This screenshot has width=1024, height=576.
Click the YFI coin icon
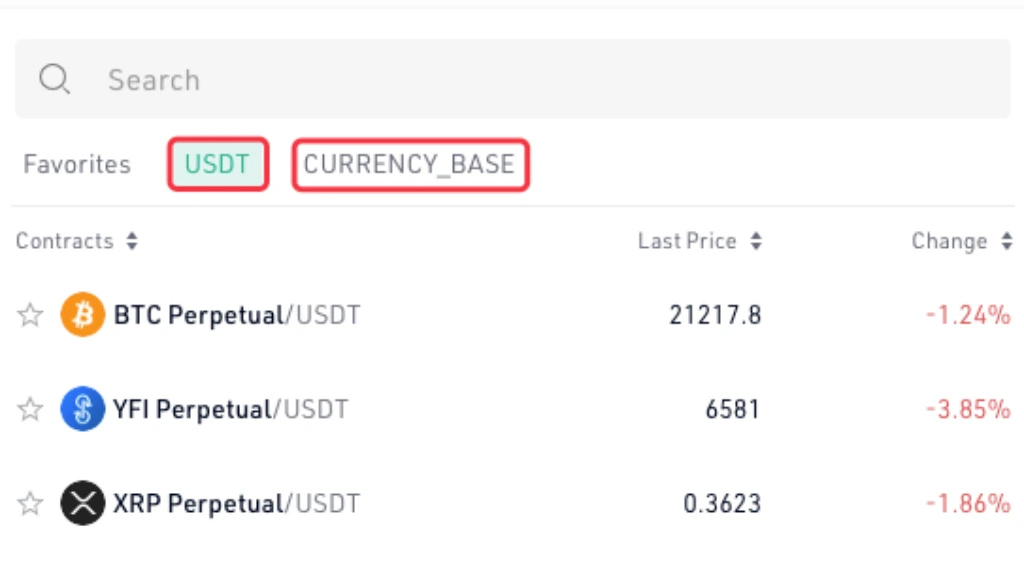(83, 409)
